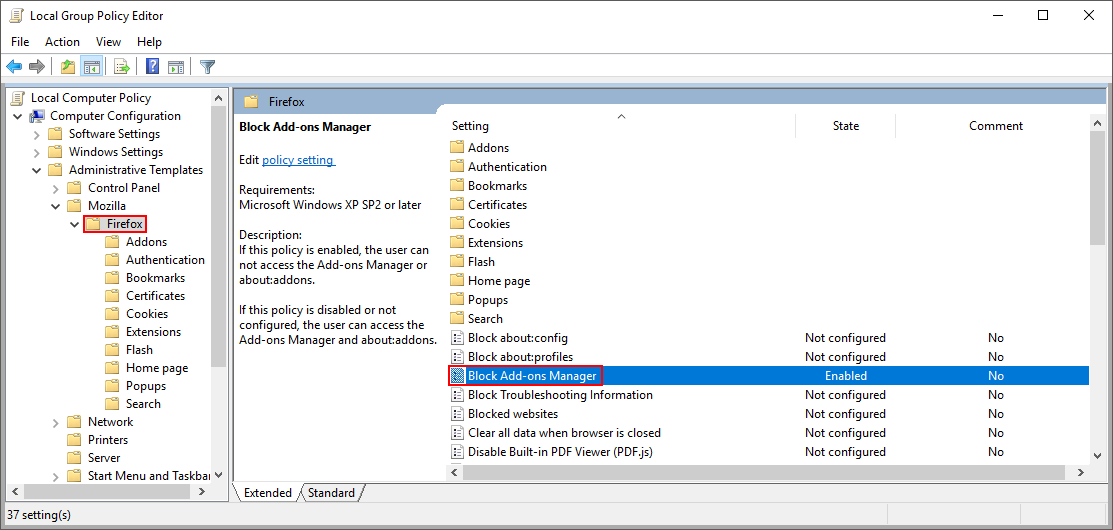Viewport: 1113px width, 530px height.
Task: Collapse the Firefox node in tree
Action: (75, 224)
